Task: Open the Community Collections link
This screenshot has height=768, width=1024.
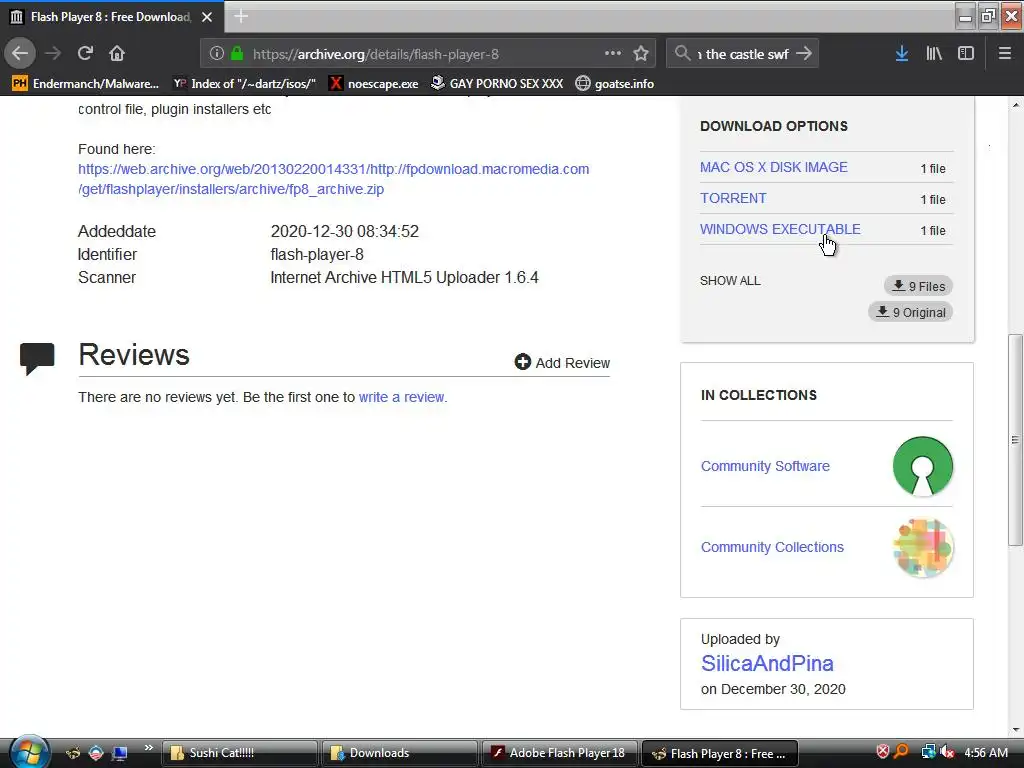Action: click(772, 547)
